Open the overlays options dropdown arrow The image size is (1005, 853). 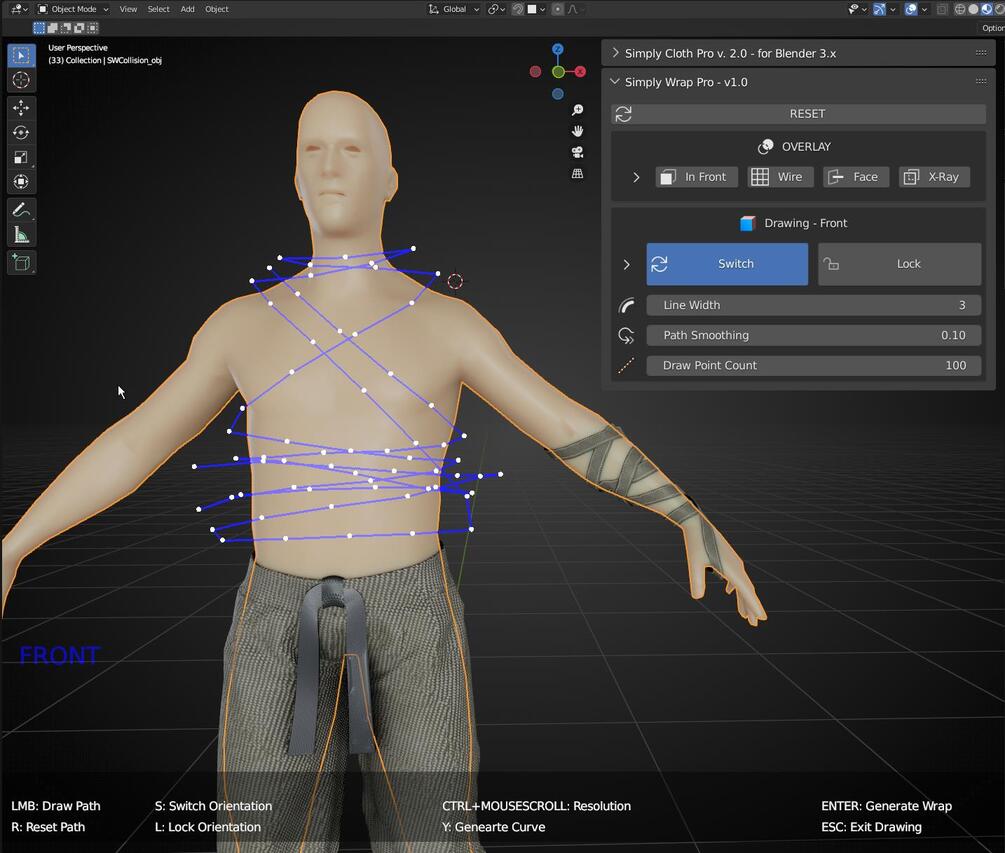coord(924,9)
